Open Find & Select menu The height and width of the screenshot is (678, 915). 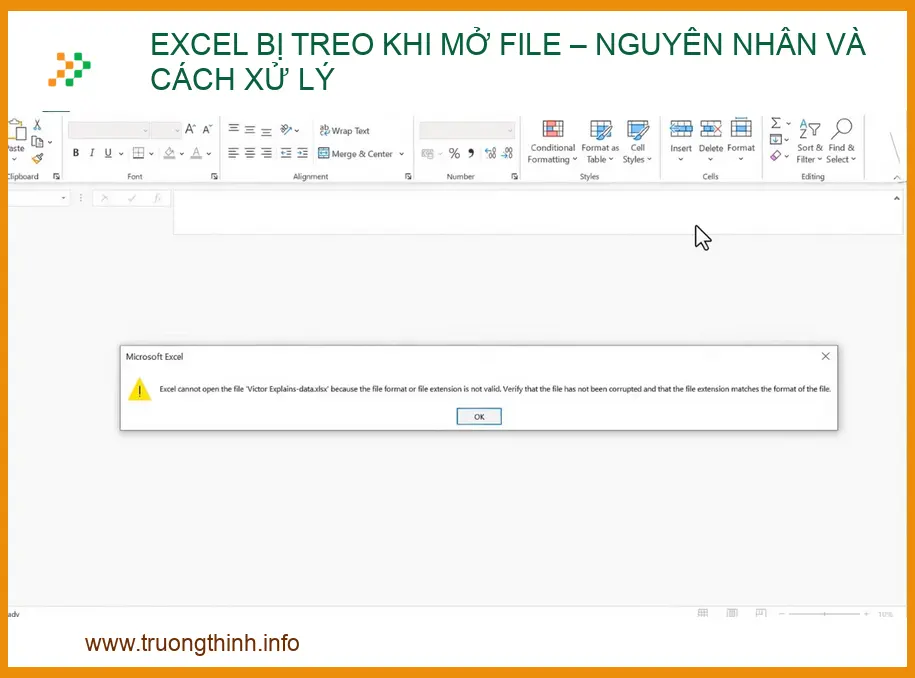pos(841,142)
